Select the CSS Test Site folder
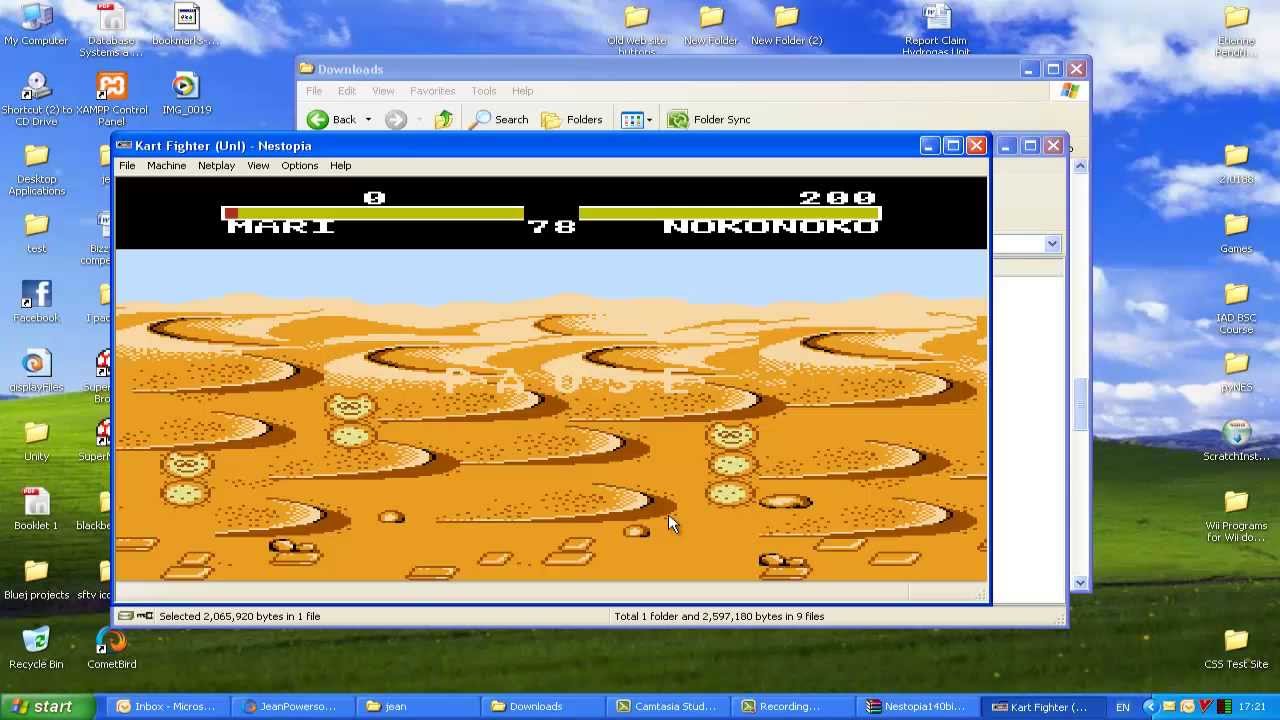1280x720 pixels. pos(1236,647)
